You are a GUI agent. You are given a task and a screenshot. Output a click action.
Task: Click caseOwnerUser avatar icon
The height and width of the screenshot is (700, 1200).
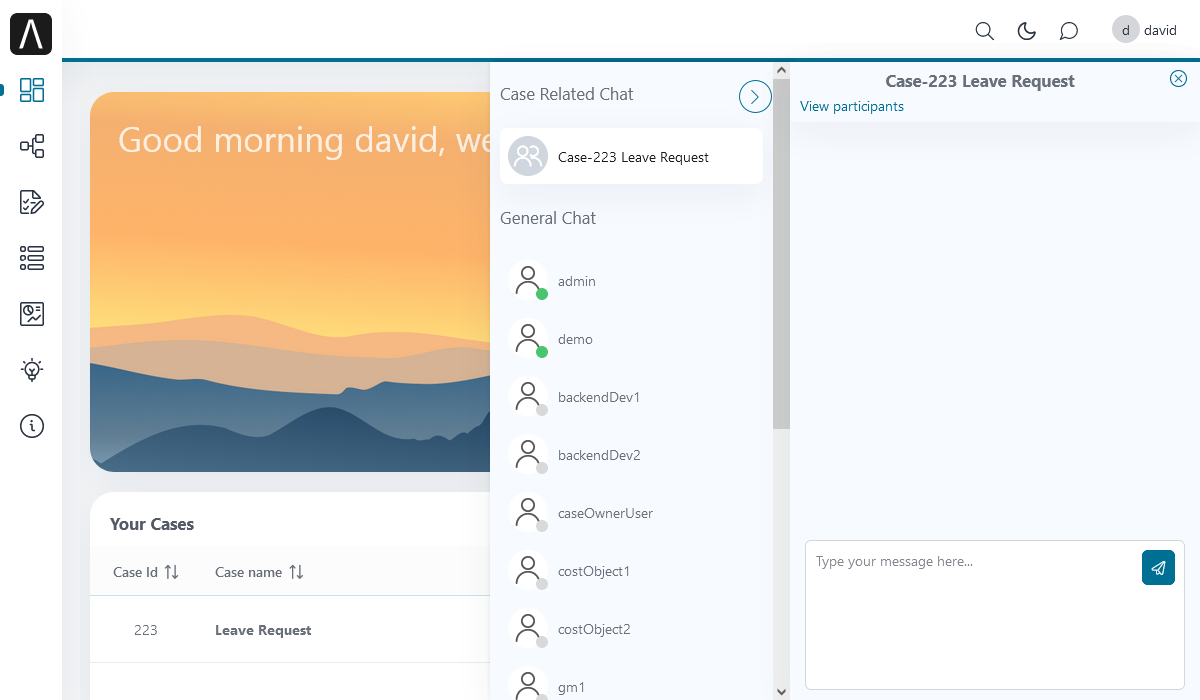coord(528,513)
